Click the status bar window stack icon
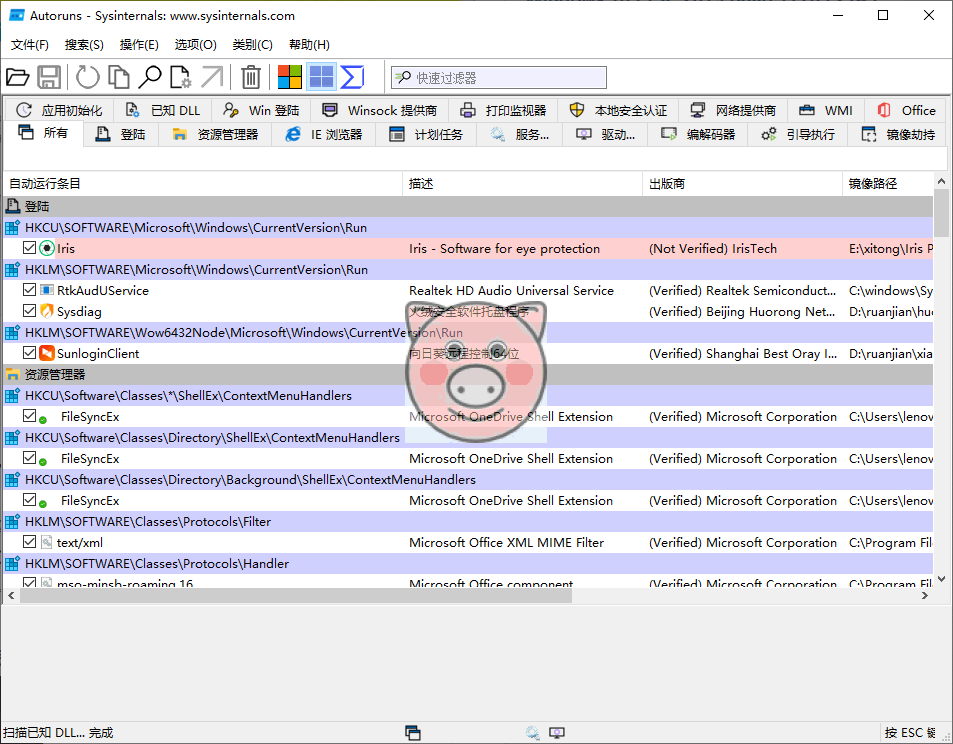953x744 pixels. coord(413,733)
